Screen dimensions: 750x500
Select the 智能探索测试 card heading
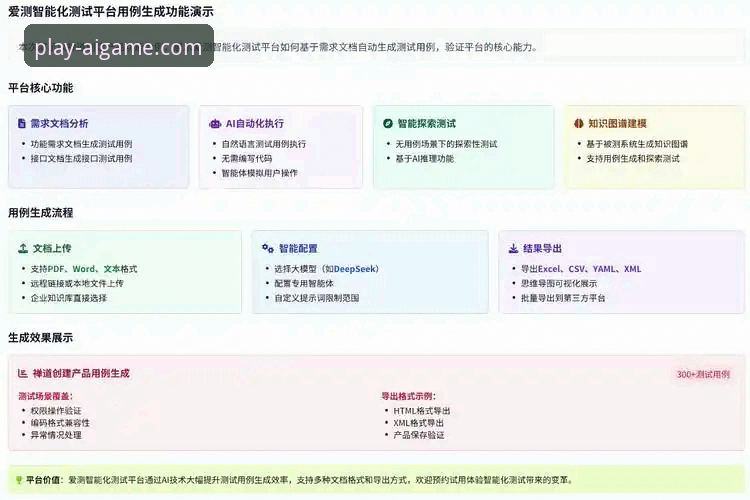point(427,123)
